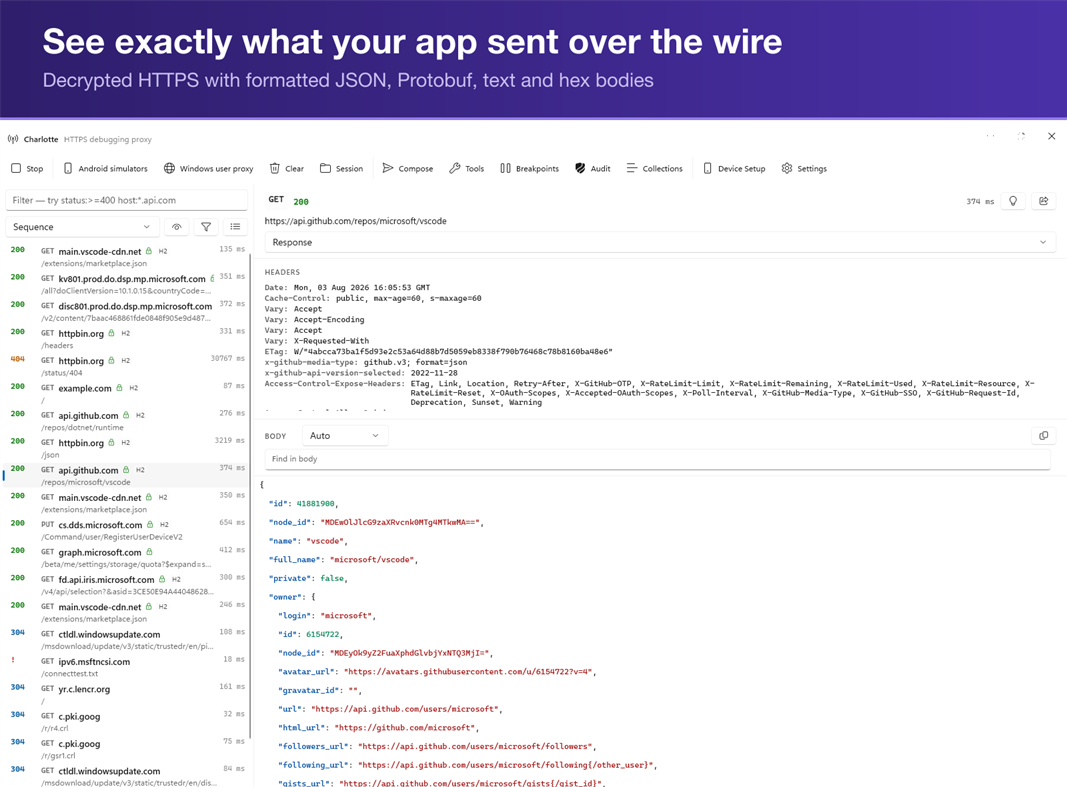Select the 404 httpbin.org /status/404 request
The width and height of the screenshot is (1067, 787).
tap(127, 366)
